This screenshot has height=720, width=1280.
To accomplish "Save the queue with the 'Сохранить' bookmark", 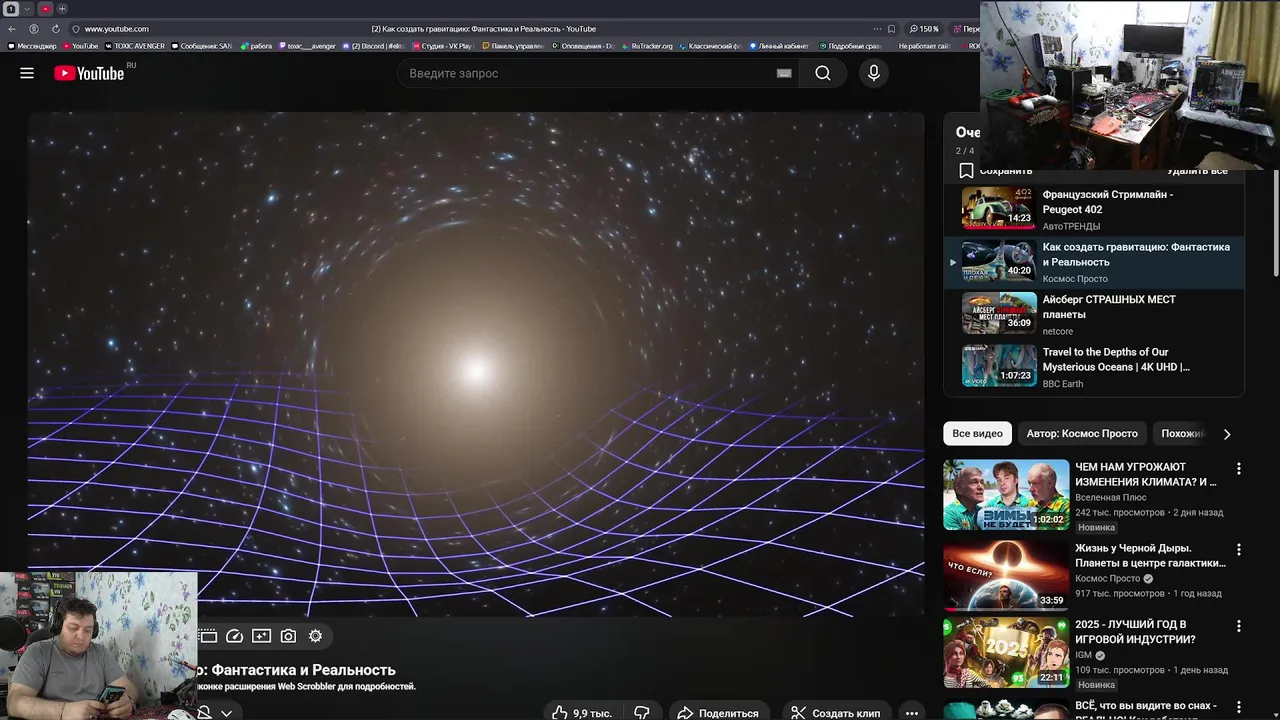I will click(995, 171).
